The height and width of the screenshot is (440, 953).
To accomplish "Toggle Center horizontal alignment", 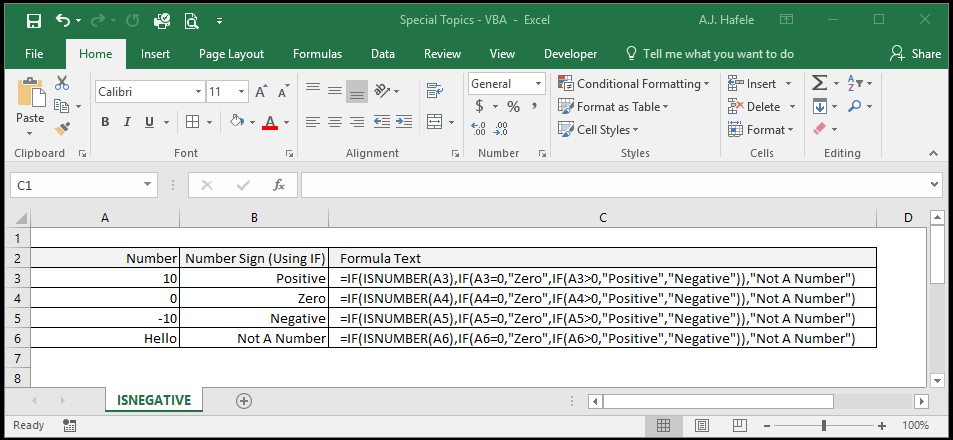I will [x=335, y=122].
